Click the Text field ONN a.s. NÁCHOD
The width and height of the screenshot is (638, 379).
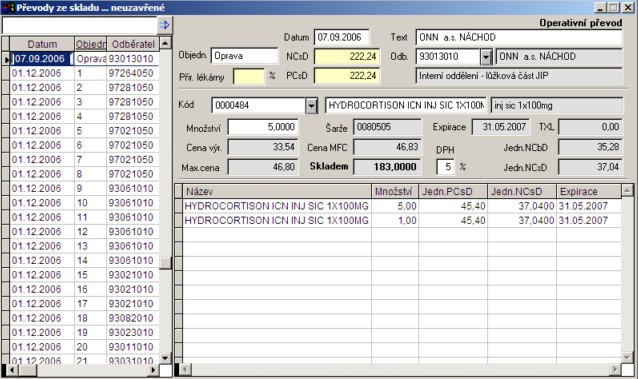pos(519,37)
